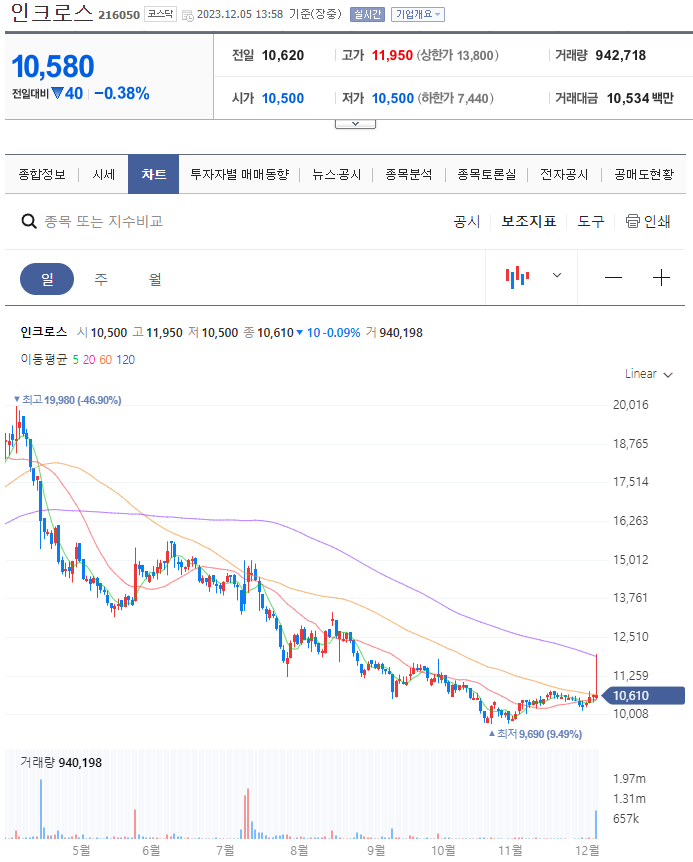Click the candlestick chart type icon
The image size is (693, 862).
click(x=517, y=277)
